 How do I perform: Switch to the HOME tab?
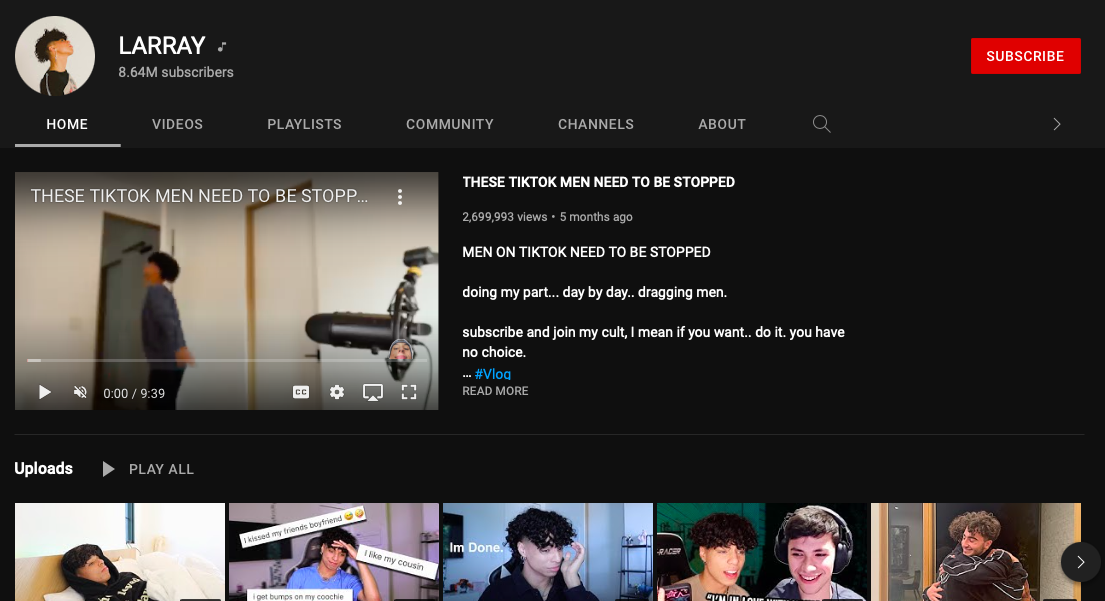pyautogui.click(x=67, y=124)
